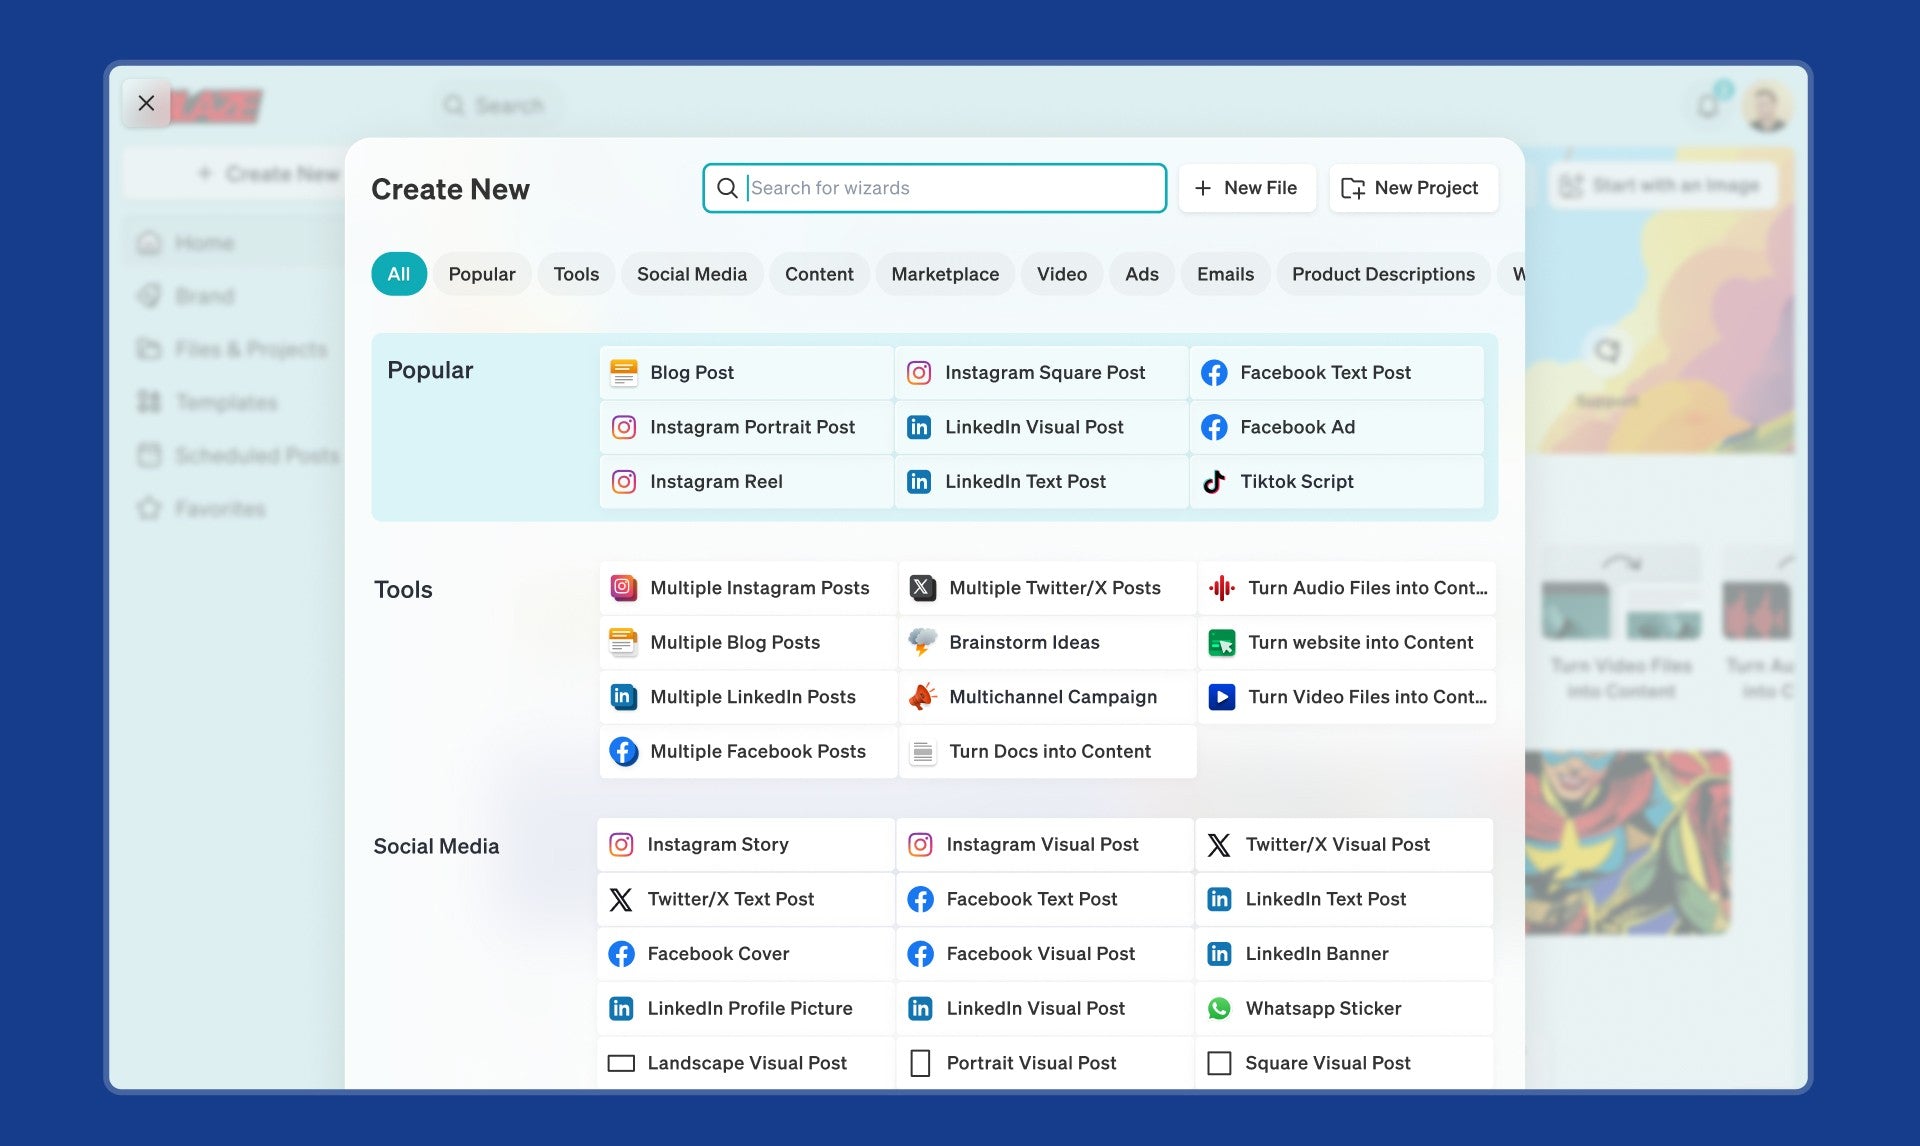Switch to the Popular tab

tap(482, 274)
